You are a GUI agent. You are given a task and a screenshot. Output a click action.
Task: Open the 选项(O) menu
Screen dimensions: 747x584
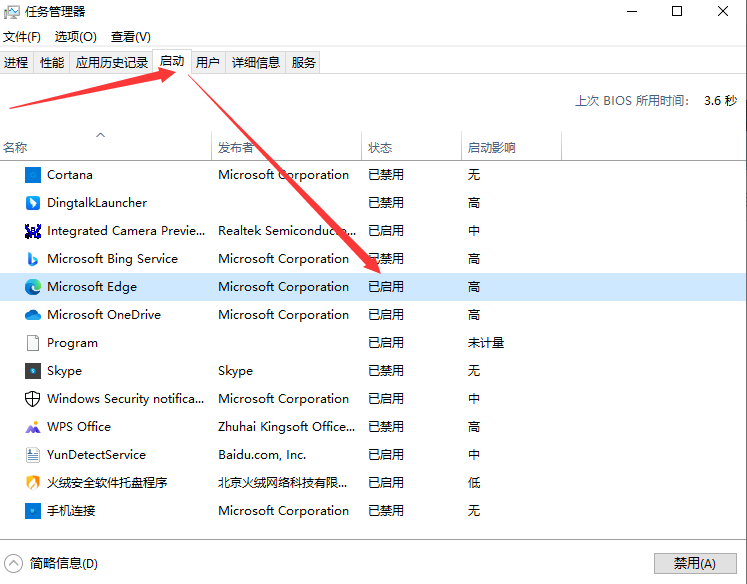click(x=75, y=37)
